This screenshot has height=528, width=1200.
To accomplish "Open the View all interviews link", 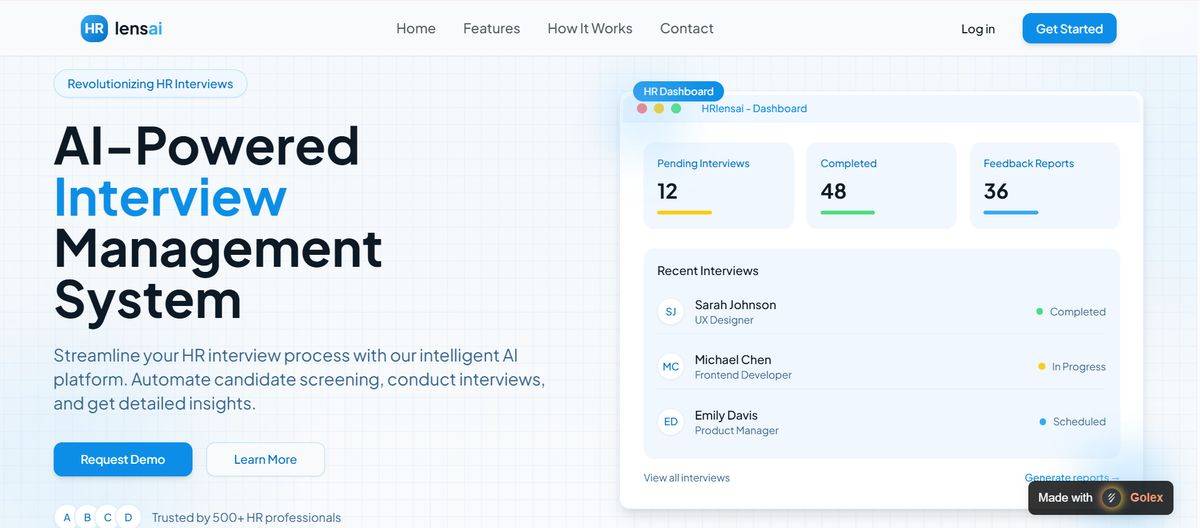I will coord(686,478).
